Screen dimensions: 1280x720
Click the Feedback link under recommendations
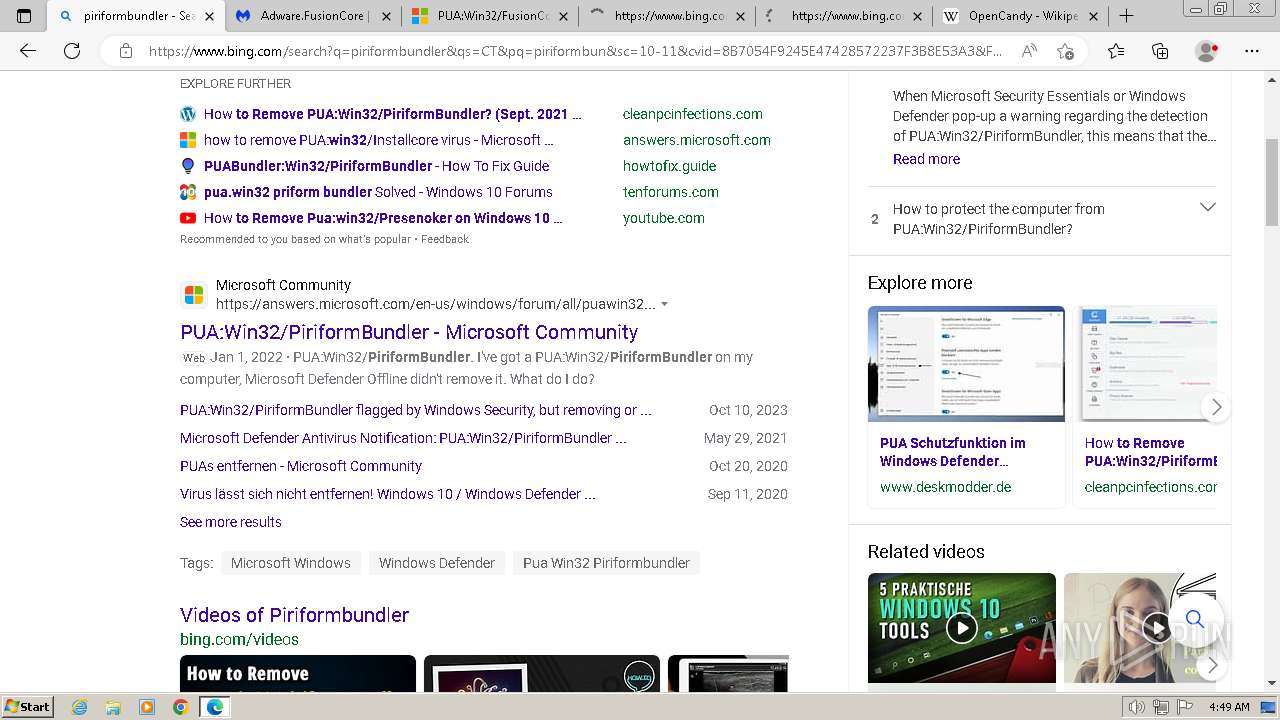[x=445, y=239]
